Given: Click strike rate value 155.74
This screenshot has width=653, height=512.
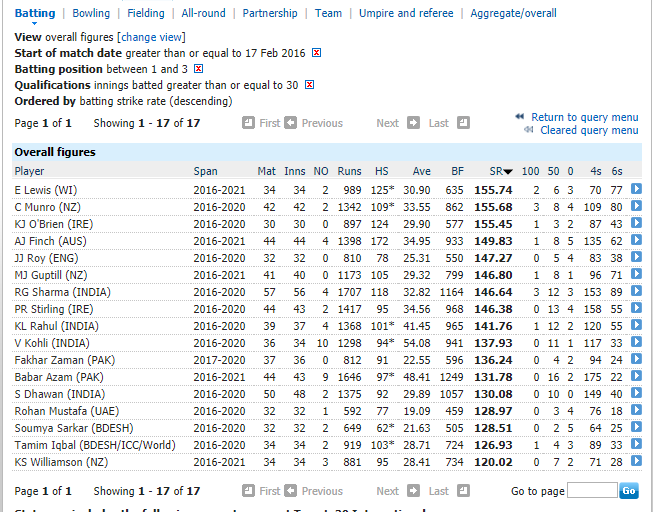Looking at the screenshot, I should click(x=493, y=190).
